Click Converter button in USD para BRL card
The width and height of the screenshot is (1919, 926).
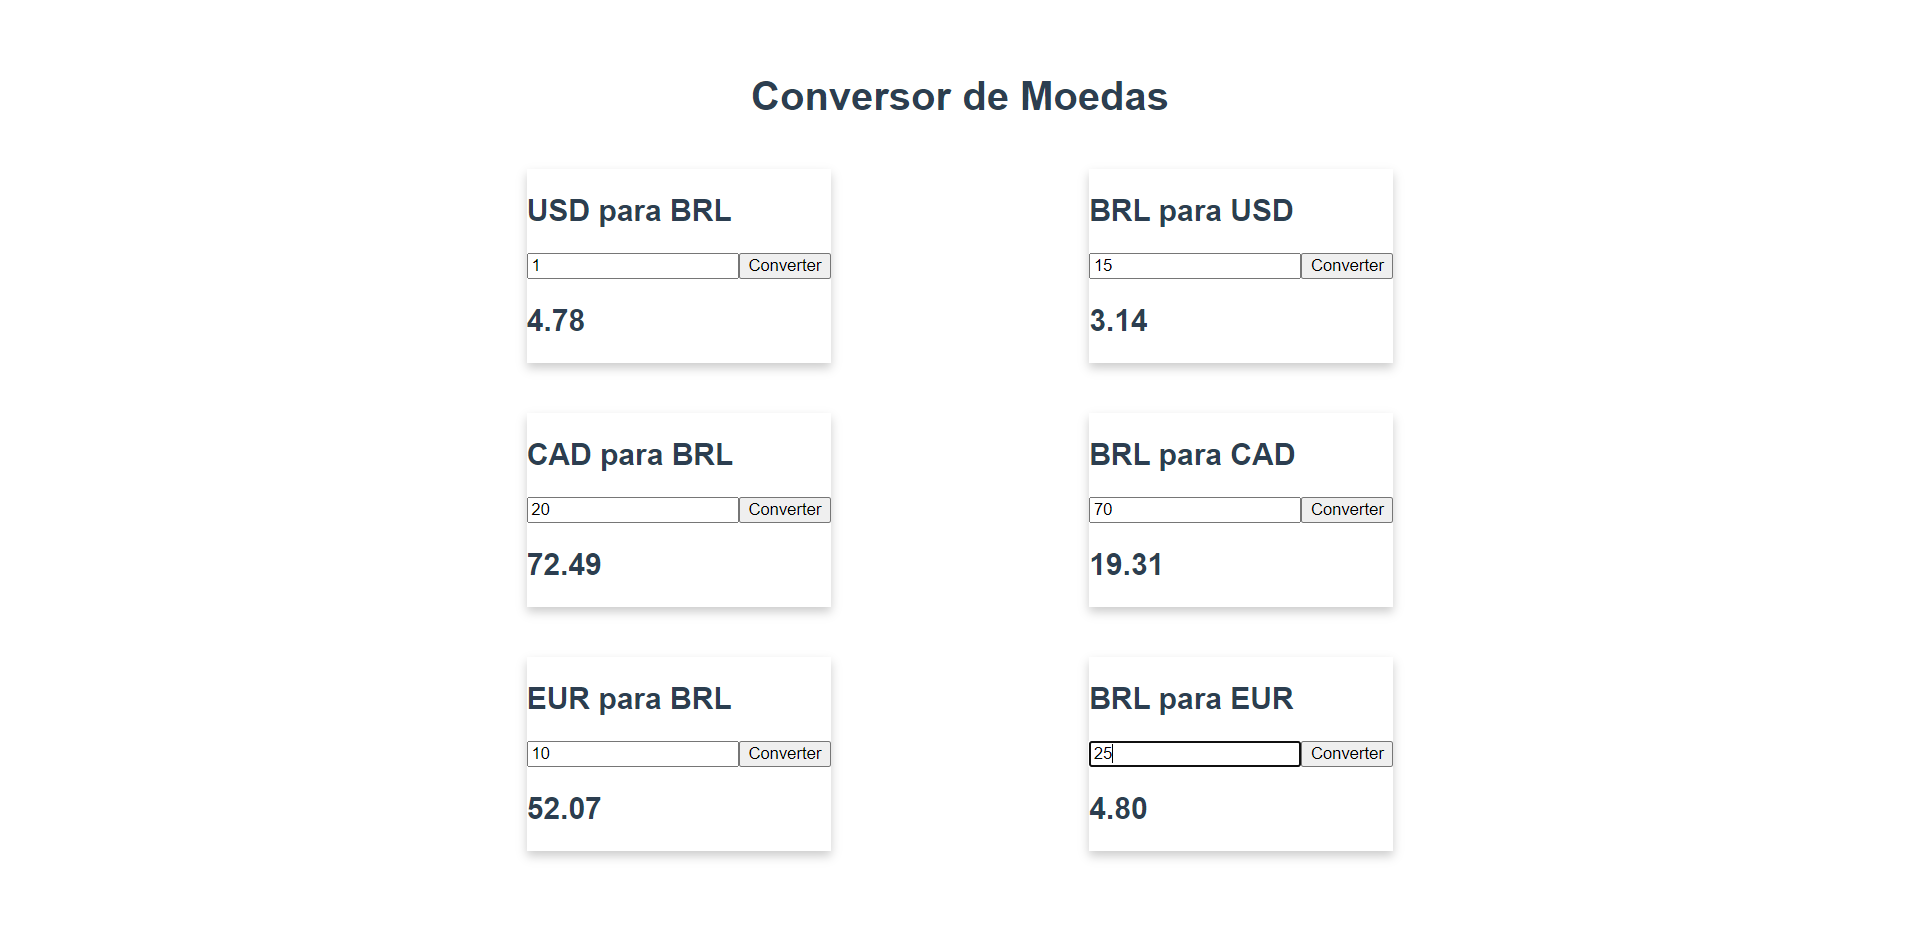785,266
